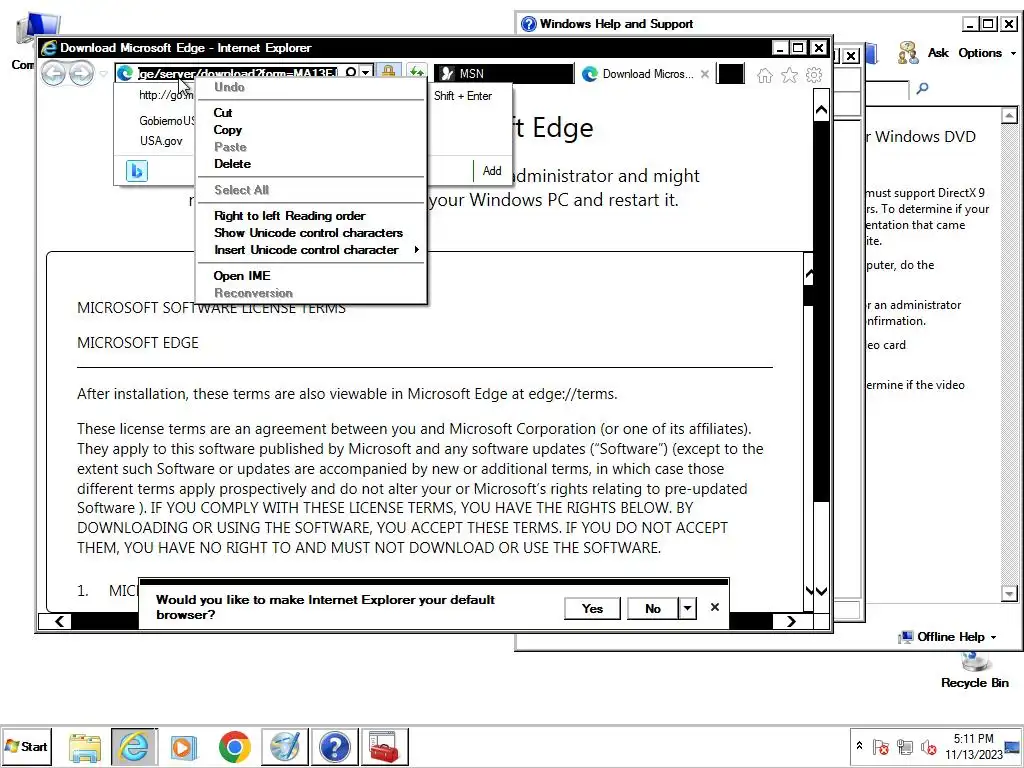Click the red toolbox taskbar icon
This screenshot has width=1024, height=768.
pos(385,746)
